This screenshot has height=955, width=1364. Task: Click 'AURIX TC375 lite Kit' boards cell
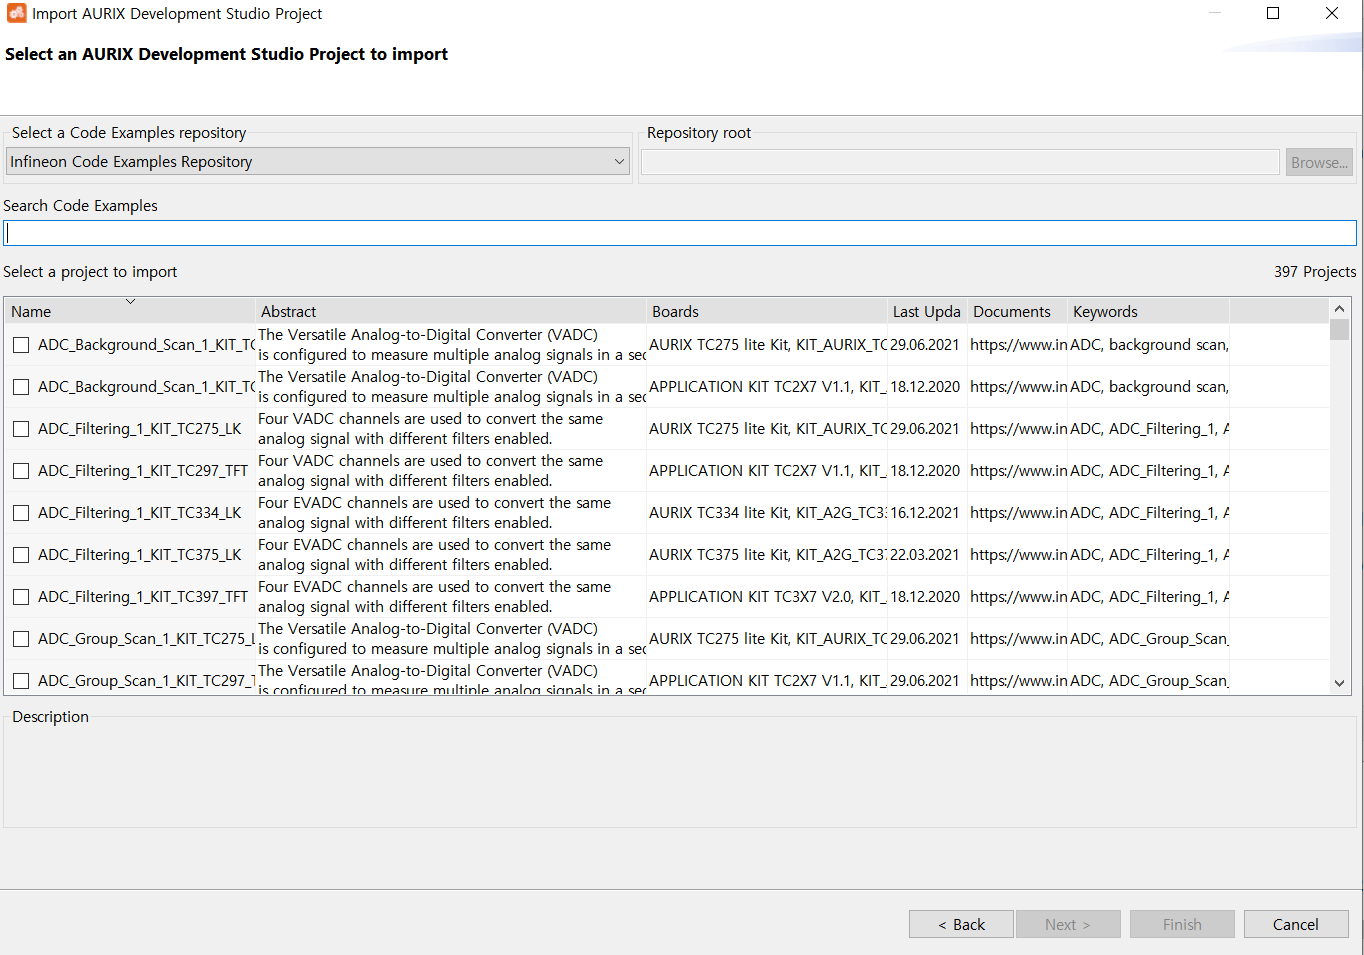[767, 555]
